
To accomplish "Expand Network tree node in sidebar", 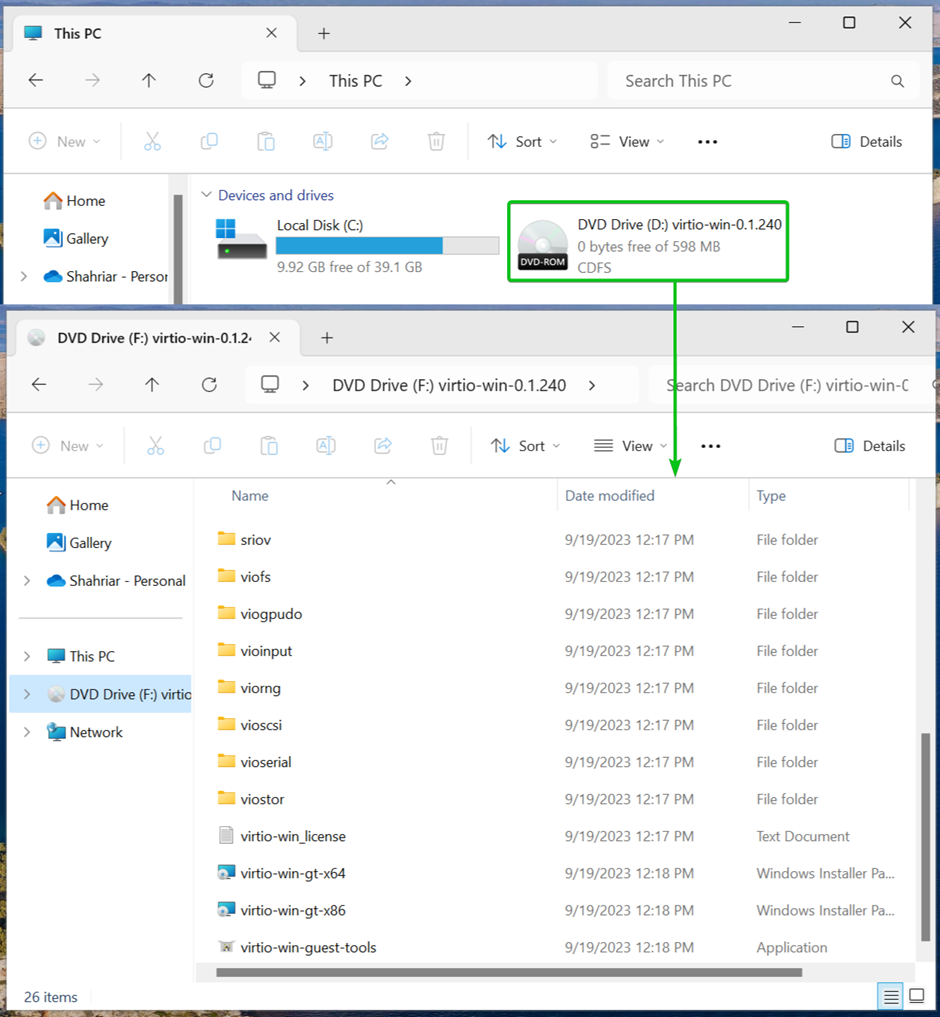I will [x=27, y=732].
